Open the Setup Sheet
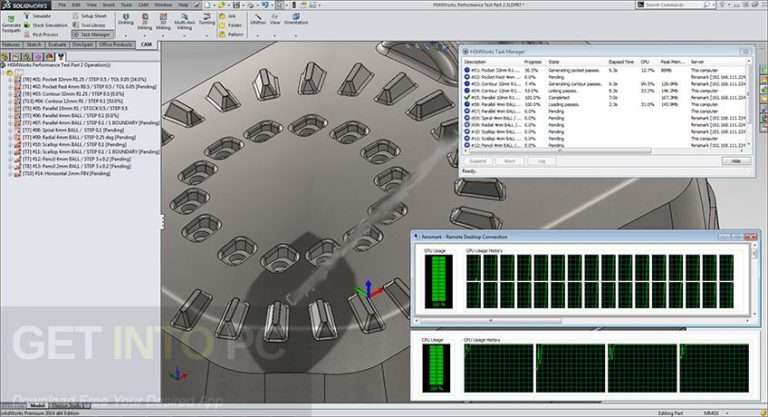 point(89,16)
